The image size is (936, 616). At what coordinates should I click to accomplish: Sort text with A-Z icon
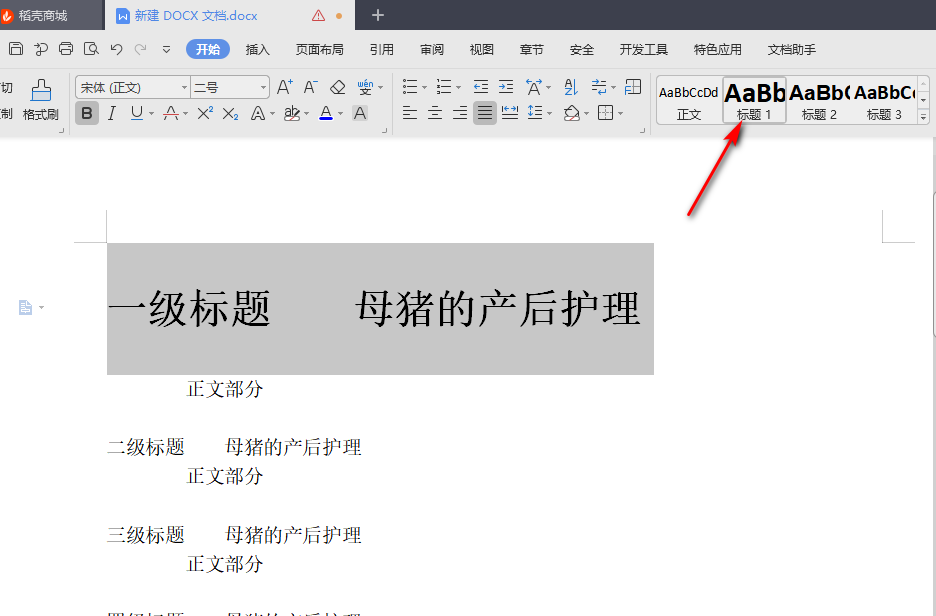571,87
